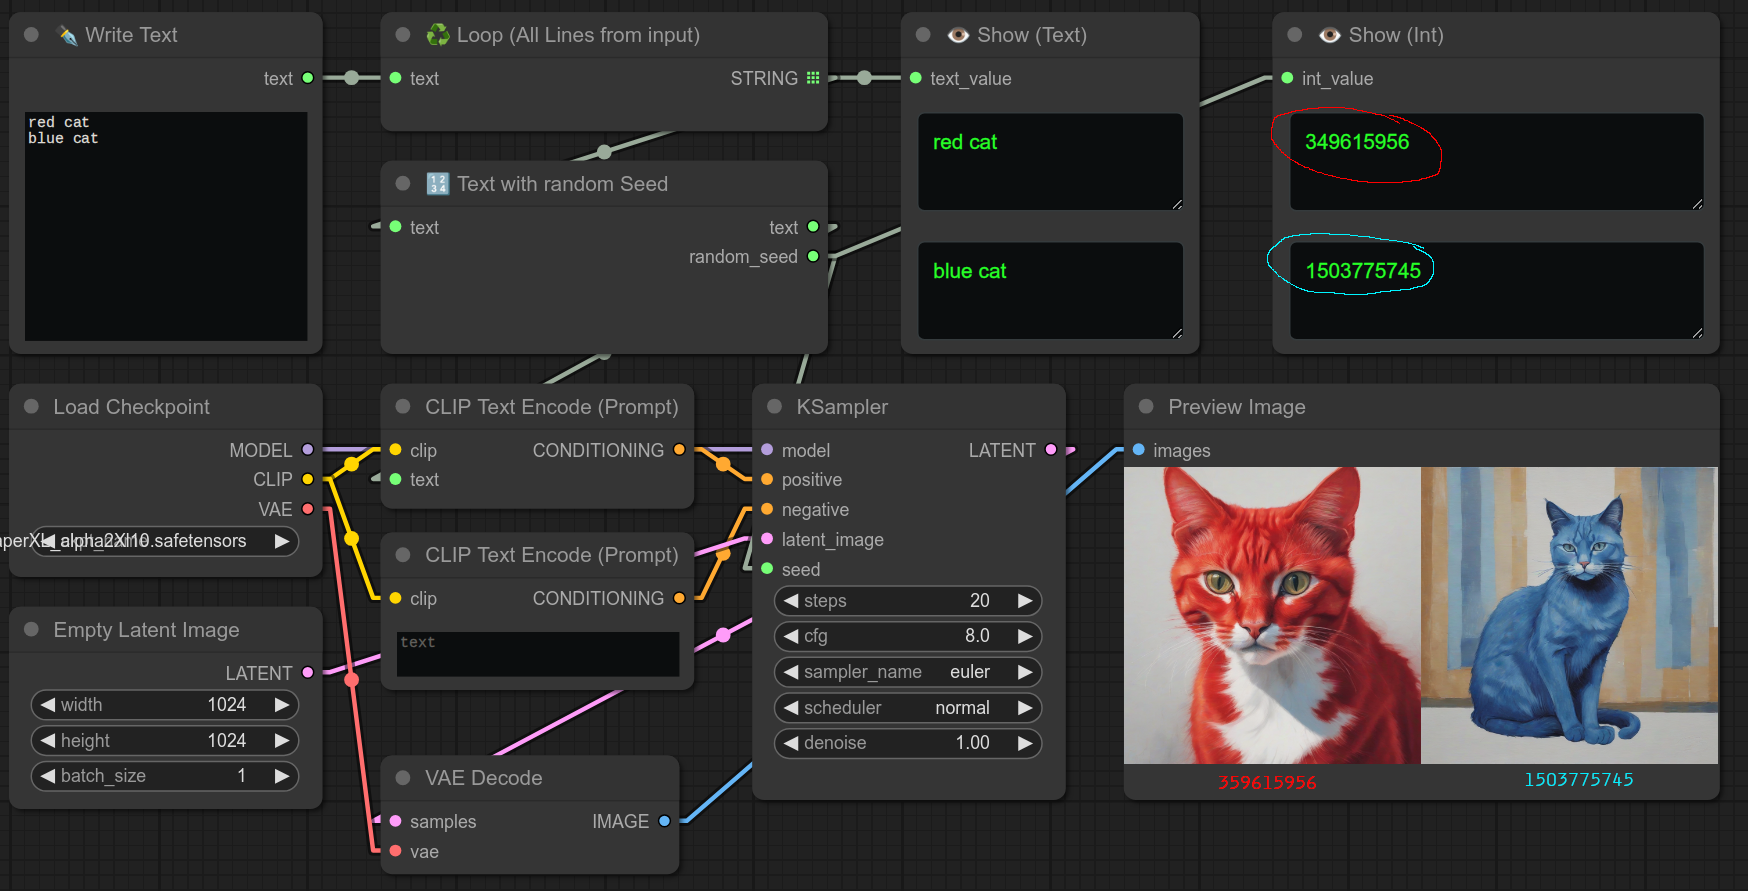Click the IMAGE output dot on VAE Decode
The image size is (1748, 891).
(x=664, y=821)
